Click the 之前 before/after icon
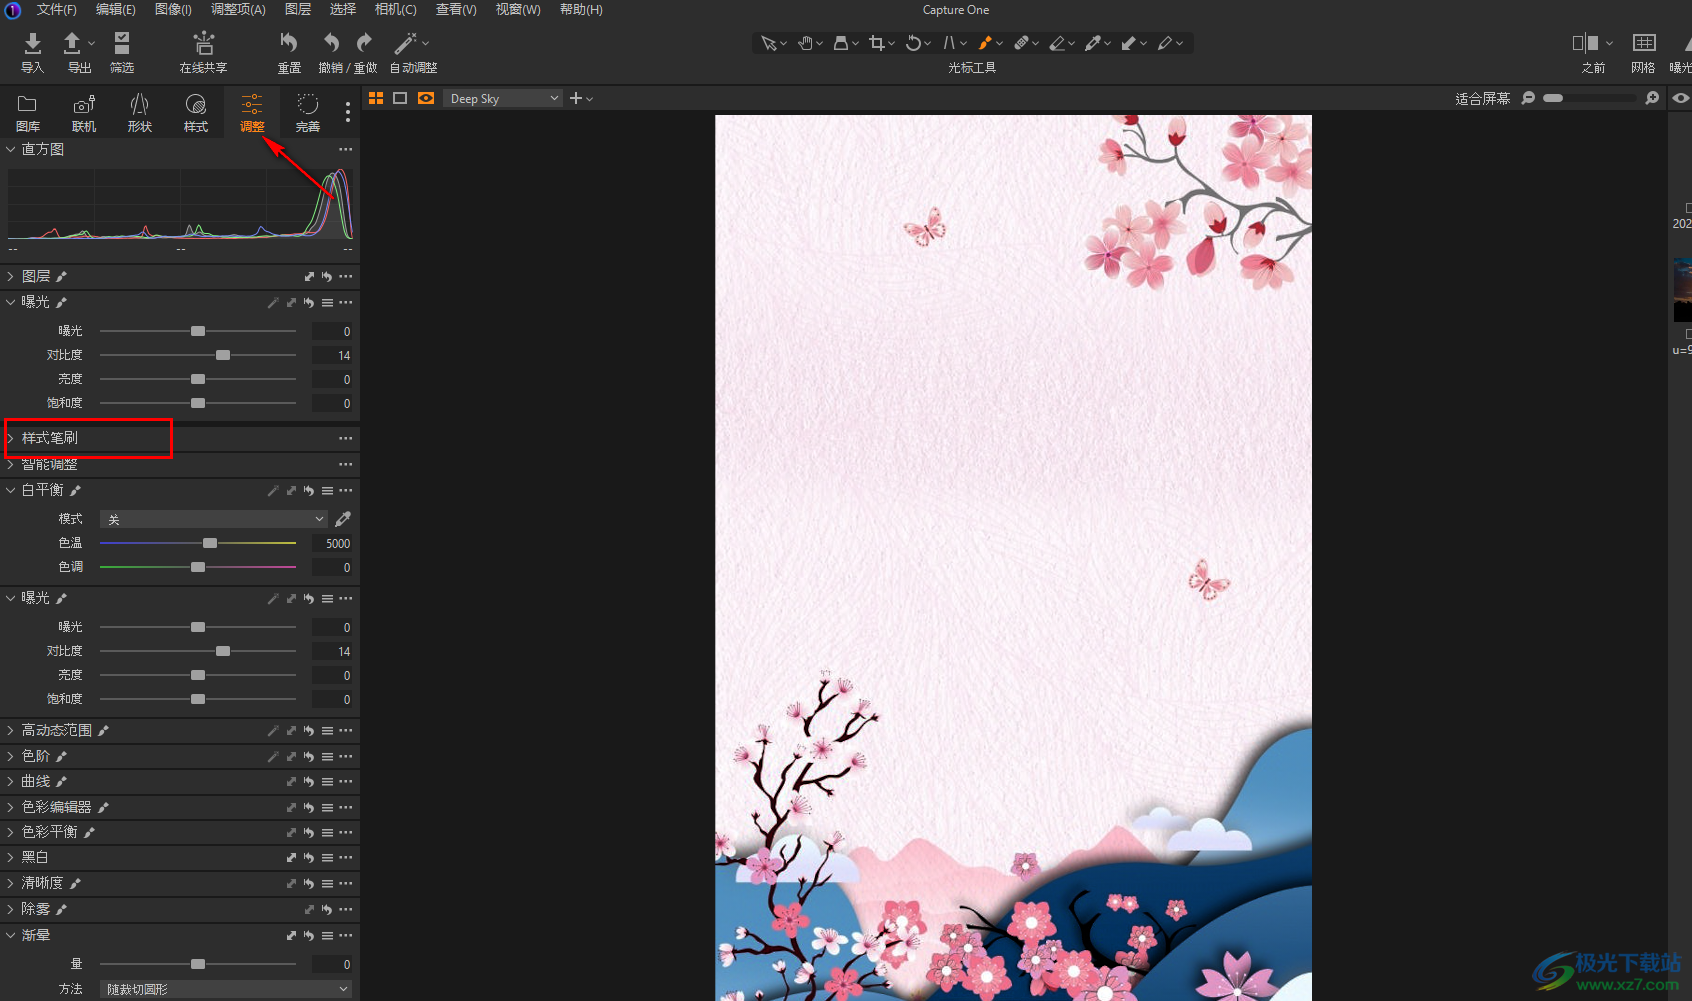This screenshot has height=1001, width=1692. (x=1585, y=43)
